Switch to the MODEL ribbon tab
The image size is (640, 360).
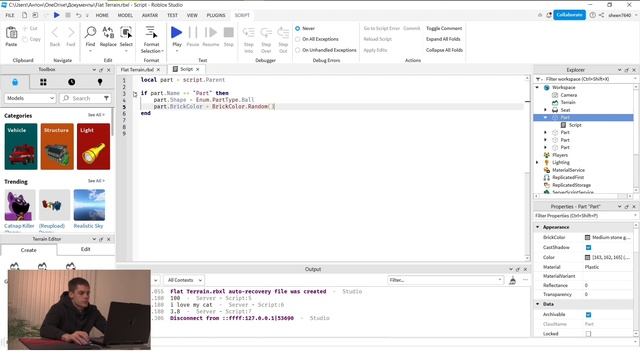coord(125,15)
